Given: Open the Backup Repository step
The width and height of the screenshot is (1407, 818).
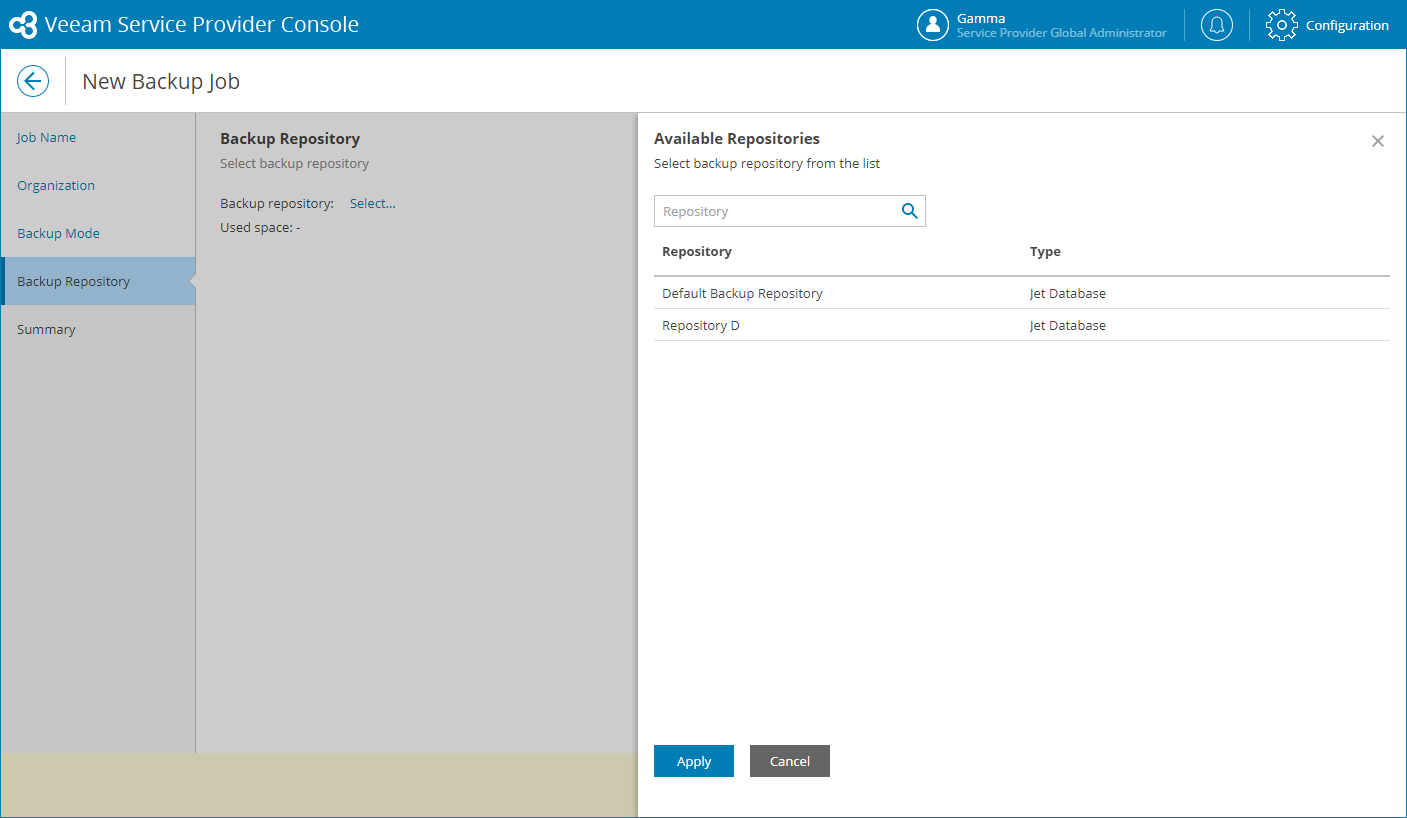Looking at the screenshot, I should pos(98,281).
